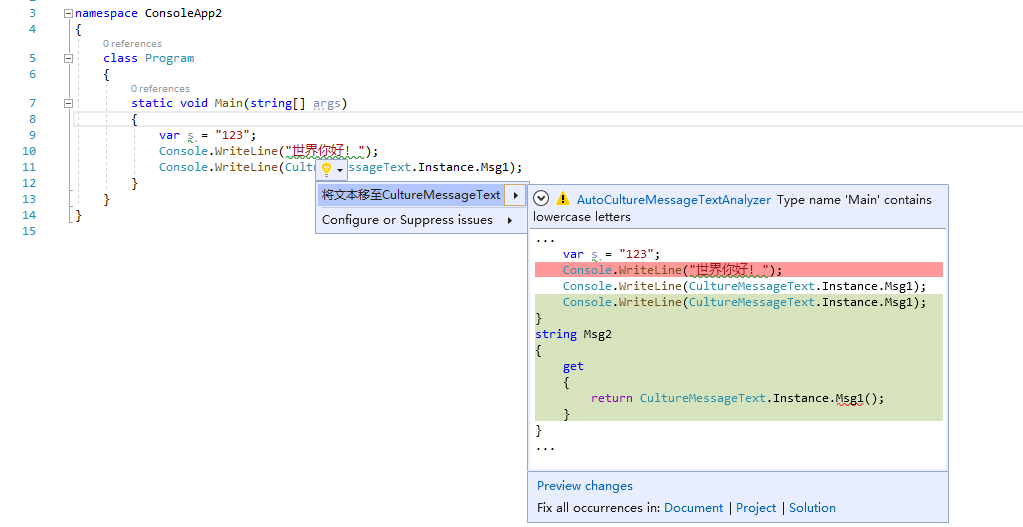
Task: Open the lightbulb dropdown arrow
Action: 340,170
